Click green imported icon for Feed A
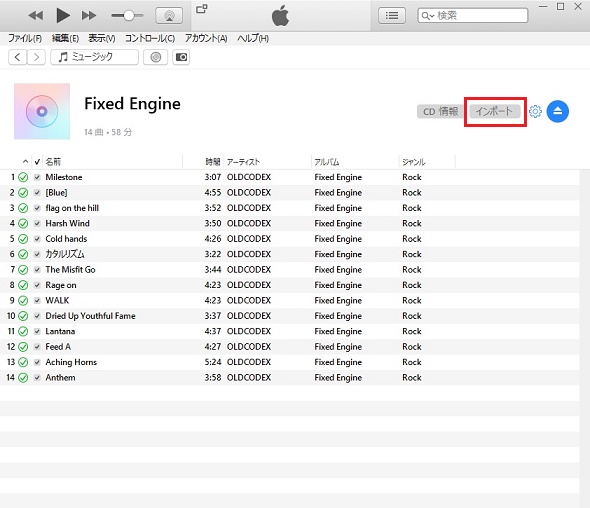This screenshot has width=590, height=508. (x=23, y=347)
